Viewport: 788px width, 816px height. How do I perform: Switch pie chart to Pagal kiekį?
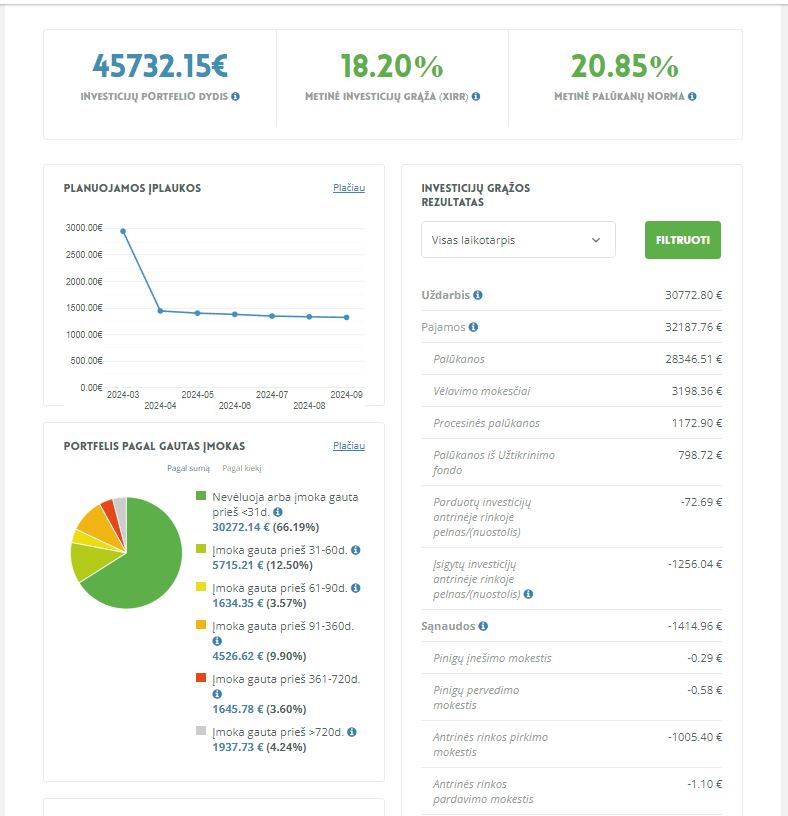click(x=241, y=468)
